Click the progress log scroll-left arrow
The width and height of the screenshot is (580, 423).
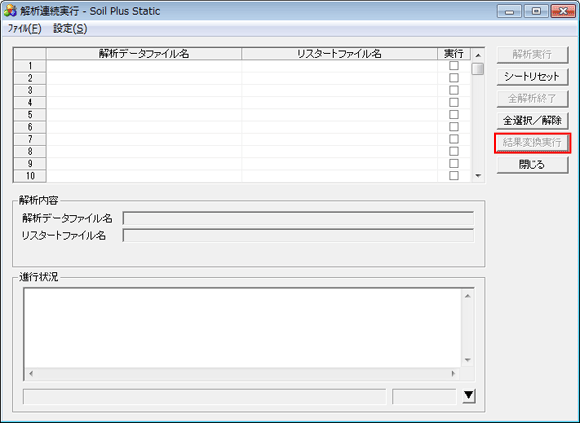coord(31,373)
